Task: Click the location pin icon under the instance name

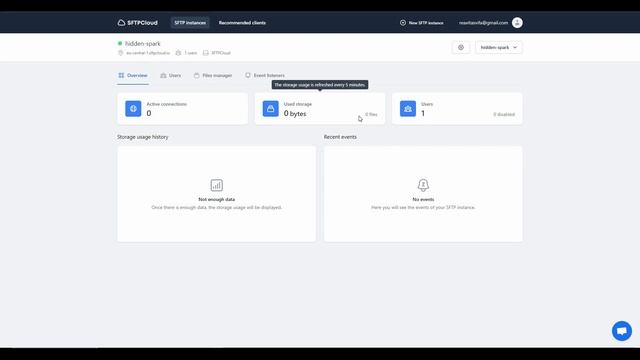Action: click(x=120, y=53)
